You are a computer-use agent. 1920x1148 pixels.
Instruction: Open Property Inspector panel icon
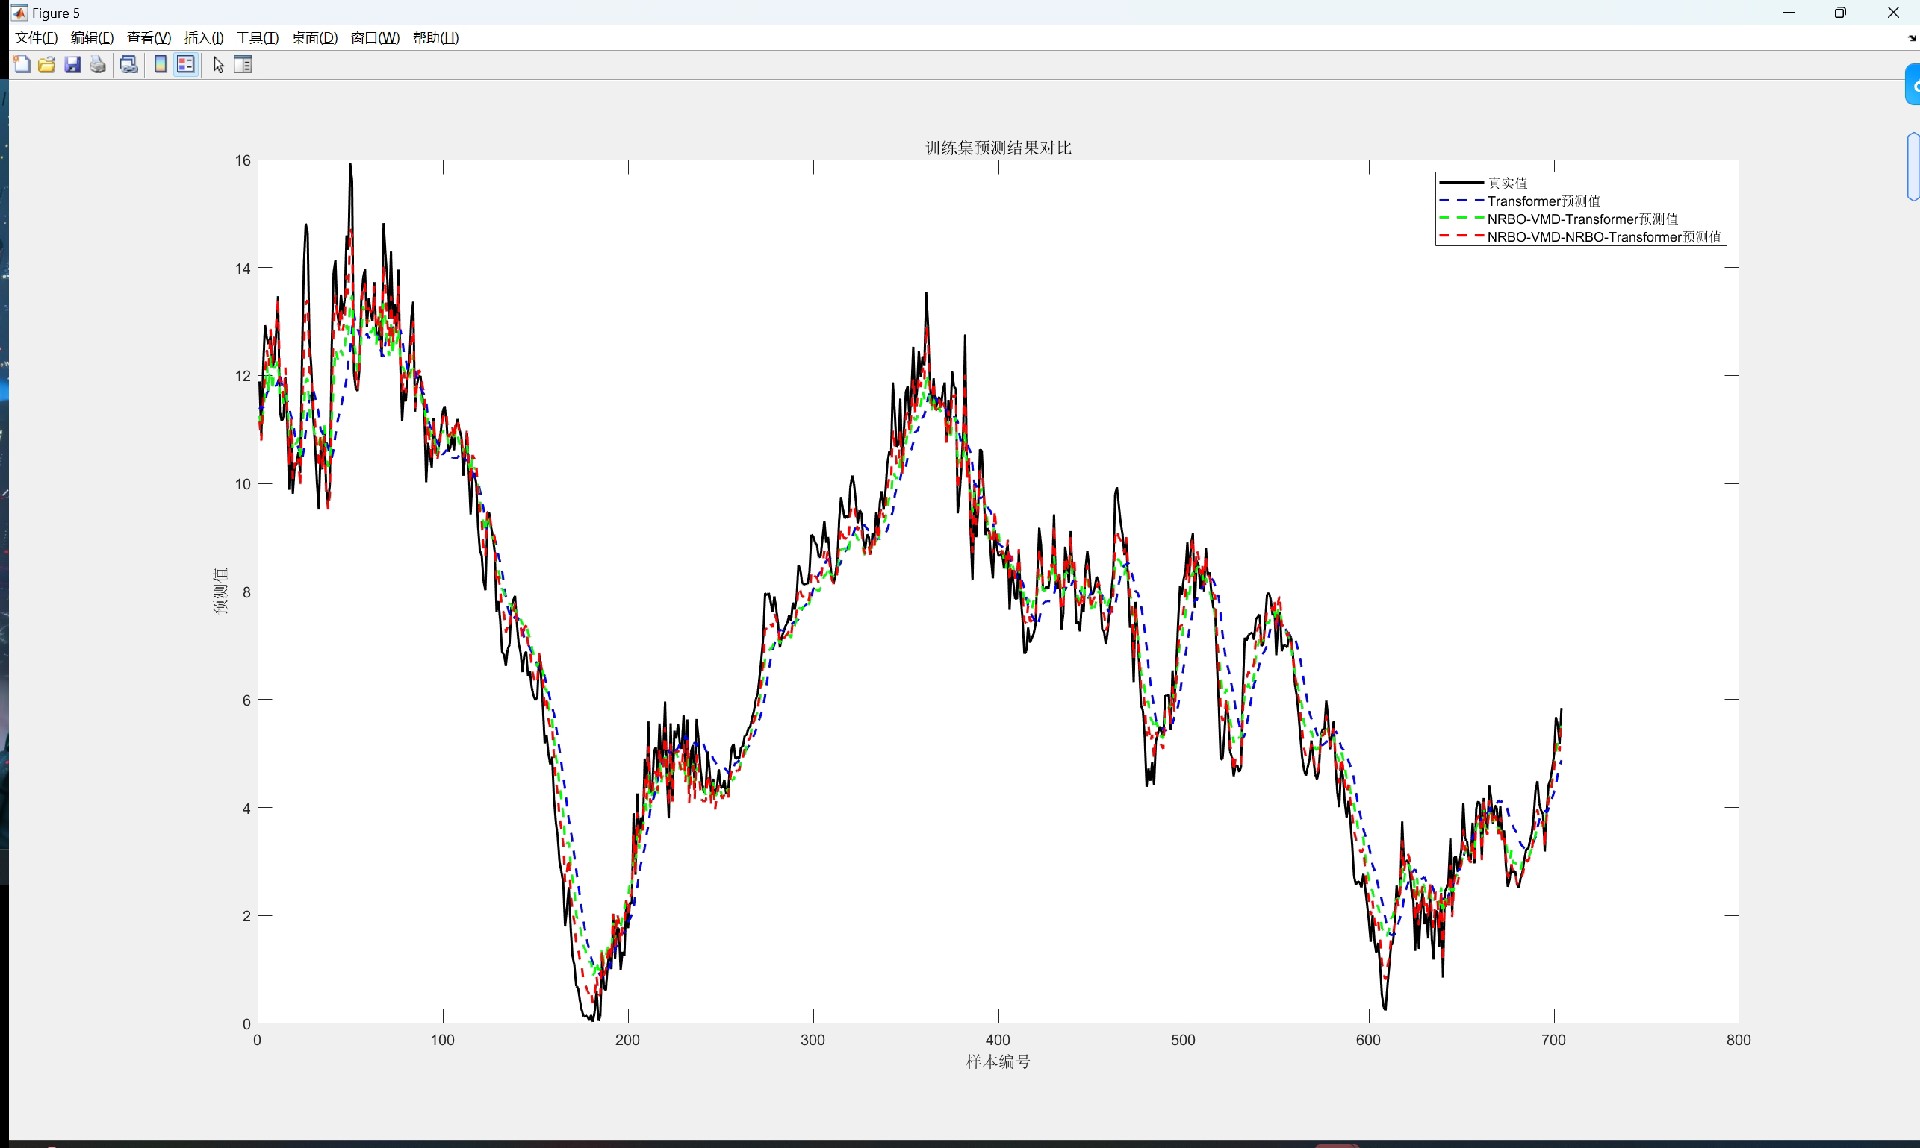coord(243,65)
